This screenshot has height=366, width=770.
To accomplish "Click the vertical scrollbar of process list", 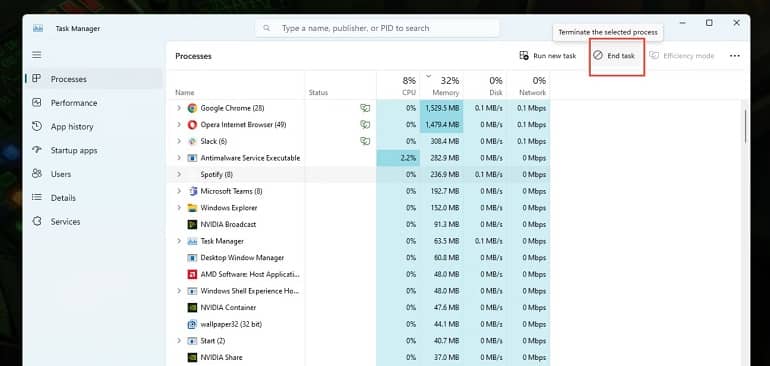I will (745, 127).
